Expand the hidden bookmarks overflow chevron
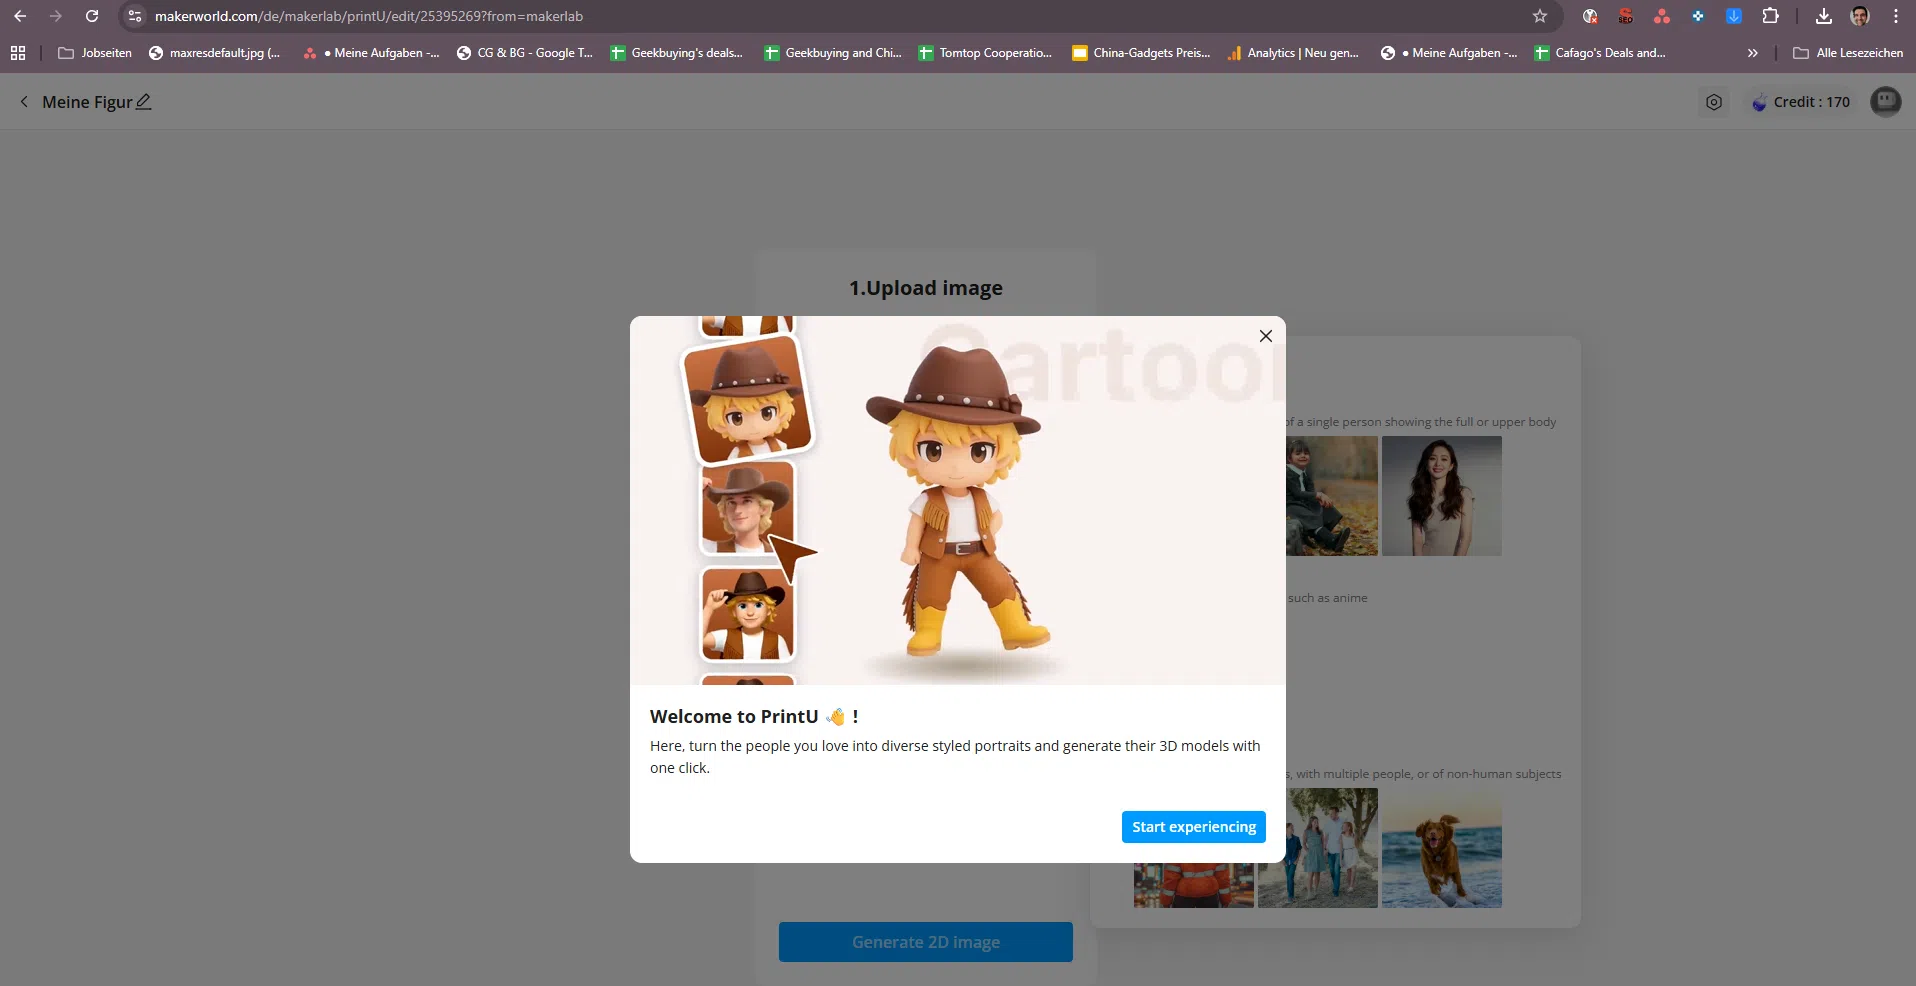Screen dimensions: 1916x986 [1752, 53]
